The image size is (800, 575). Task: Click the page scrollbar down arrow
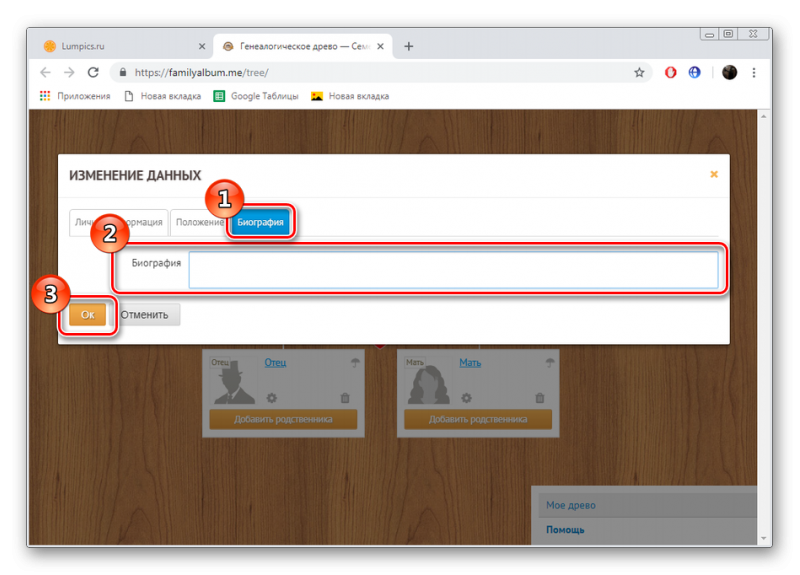point(763,538)
